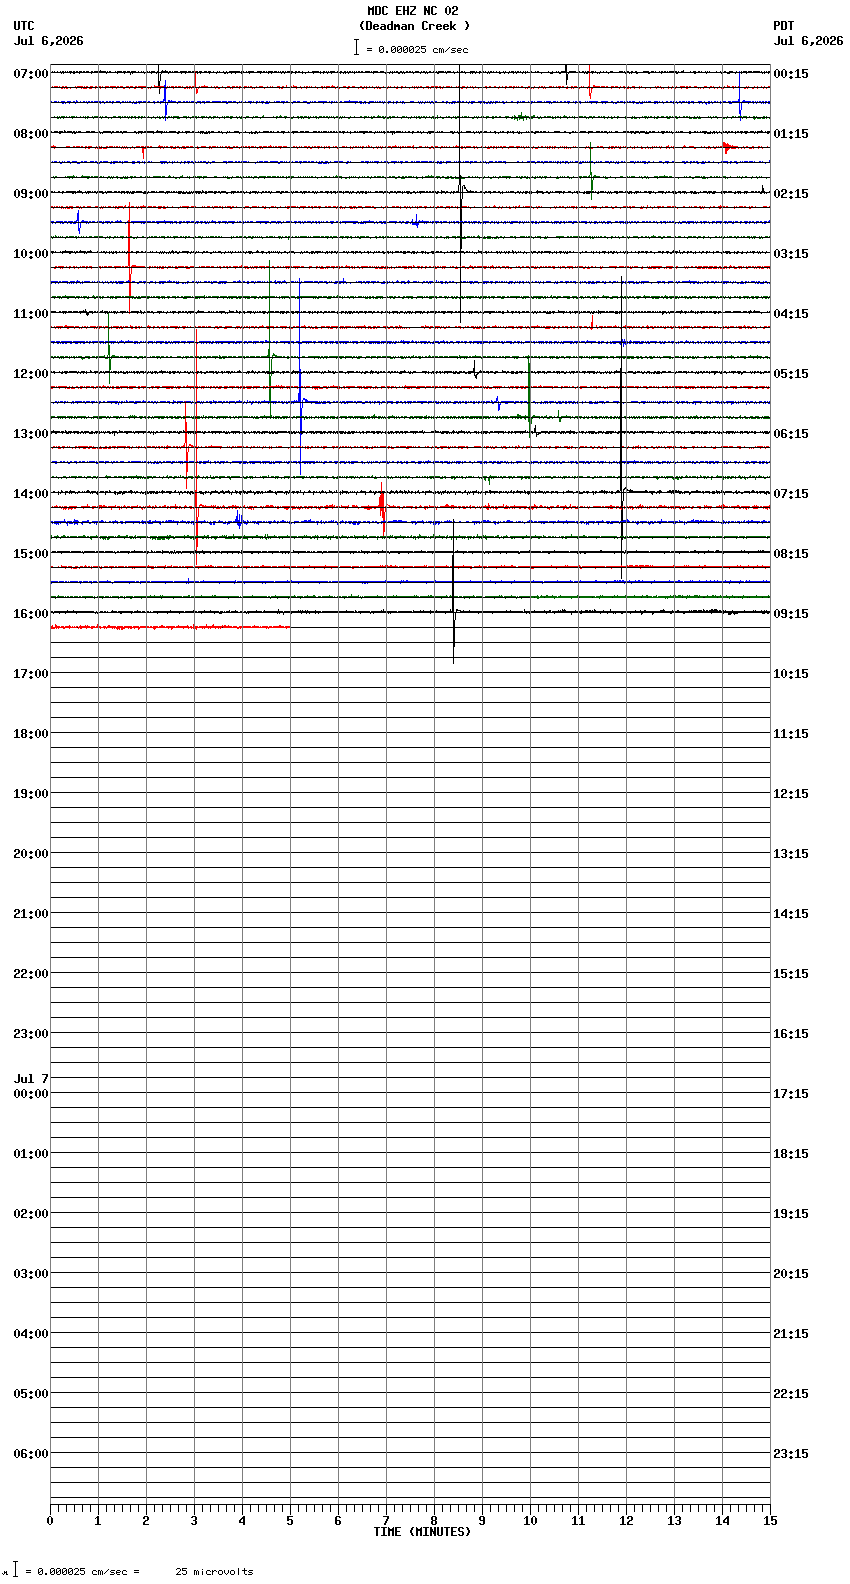Image resolution: width=850 pixels, height=1584 pixels.
Task: Click the '16:00' UTC time label
Action: pos(31,614)
